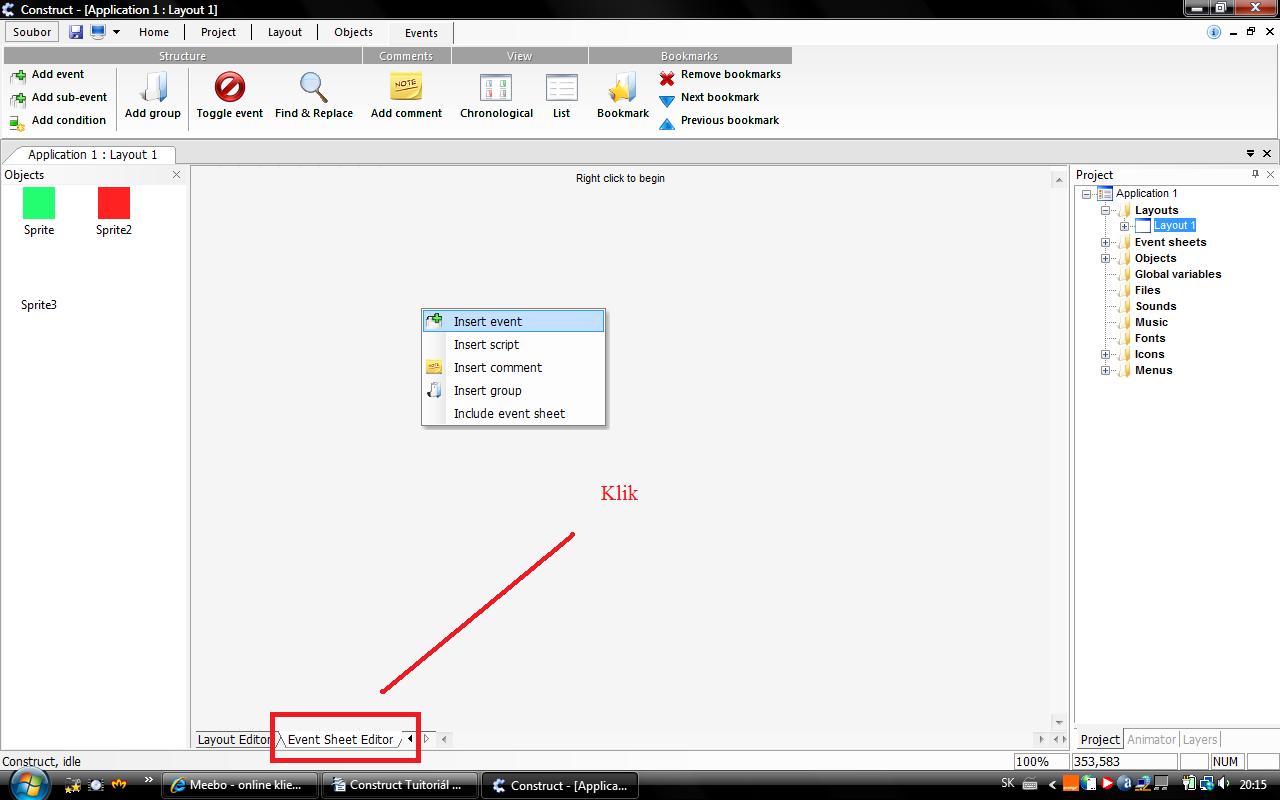Click the Add sub-event icon

coord(17,98)
